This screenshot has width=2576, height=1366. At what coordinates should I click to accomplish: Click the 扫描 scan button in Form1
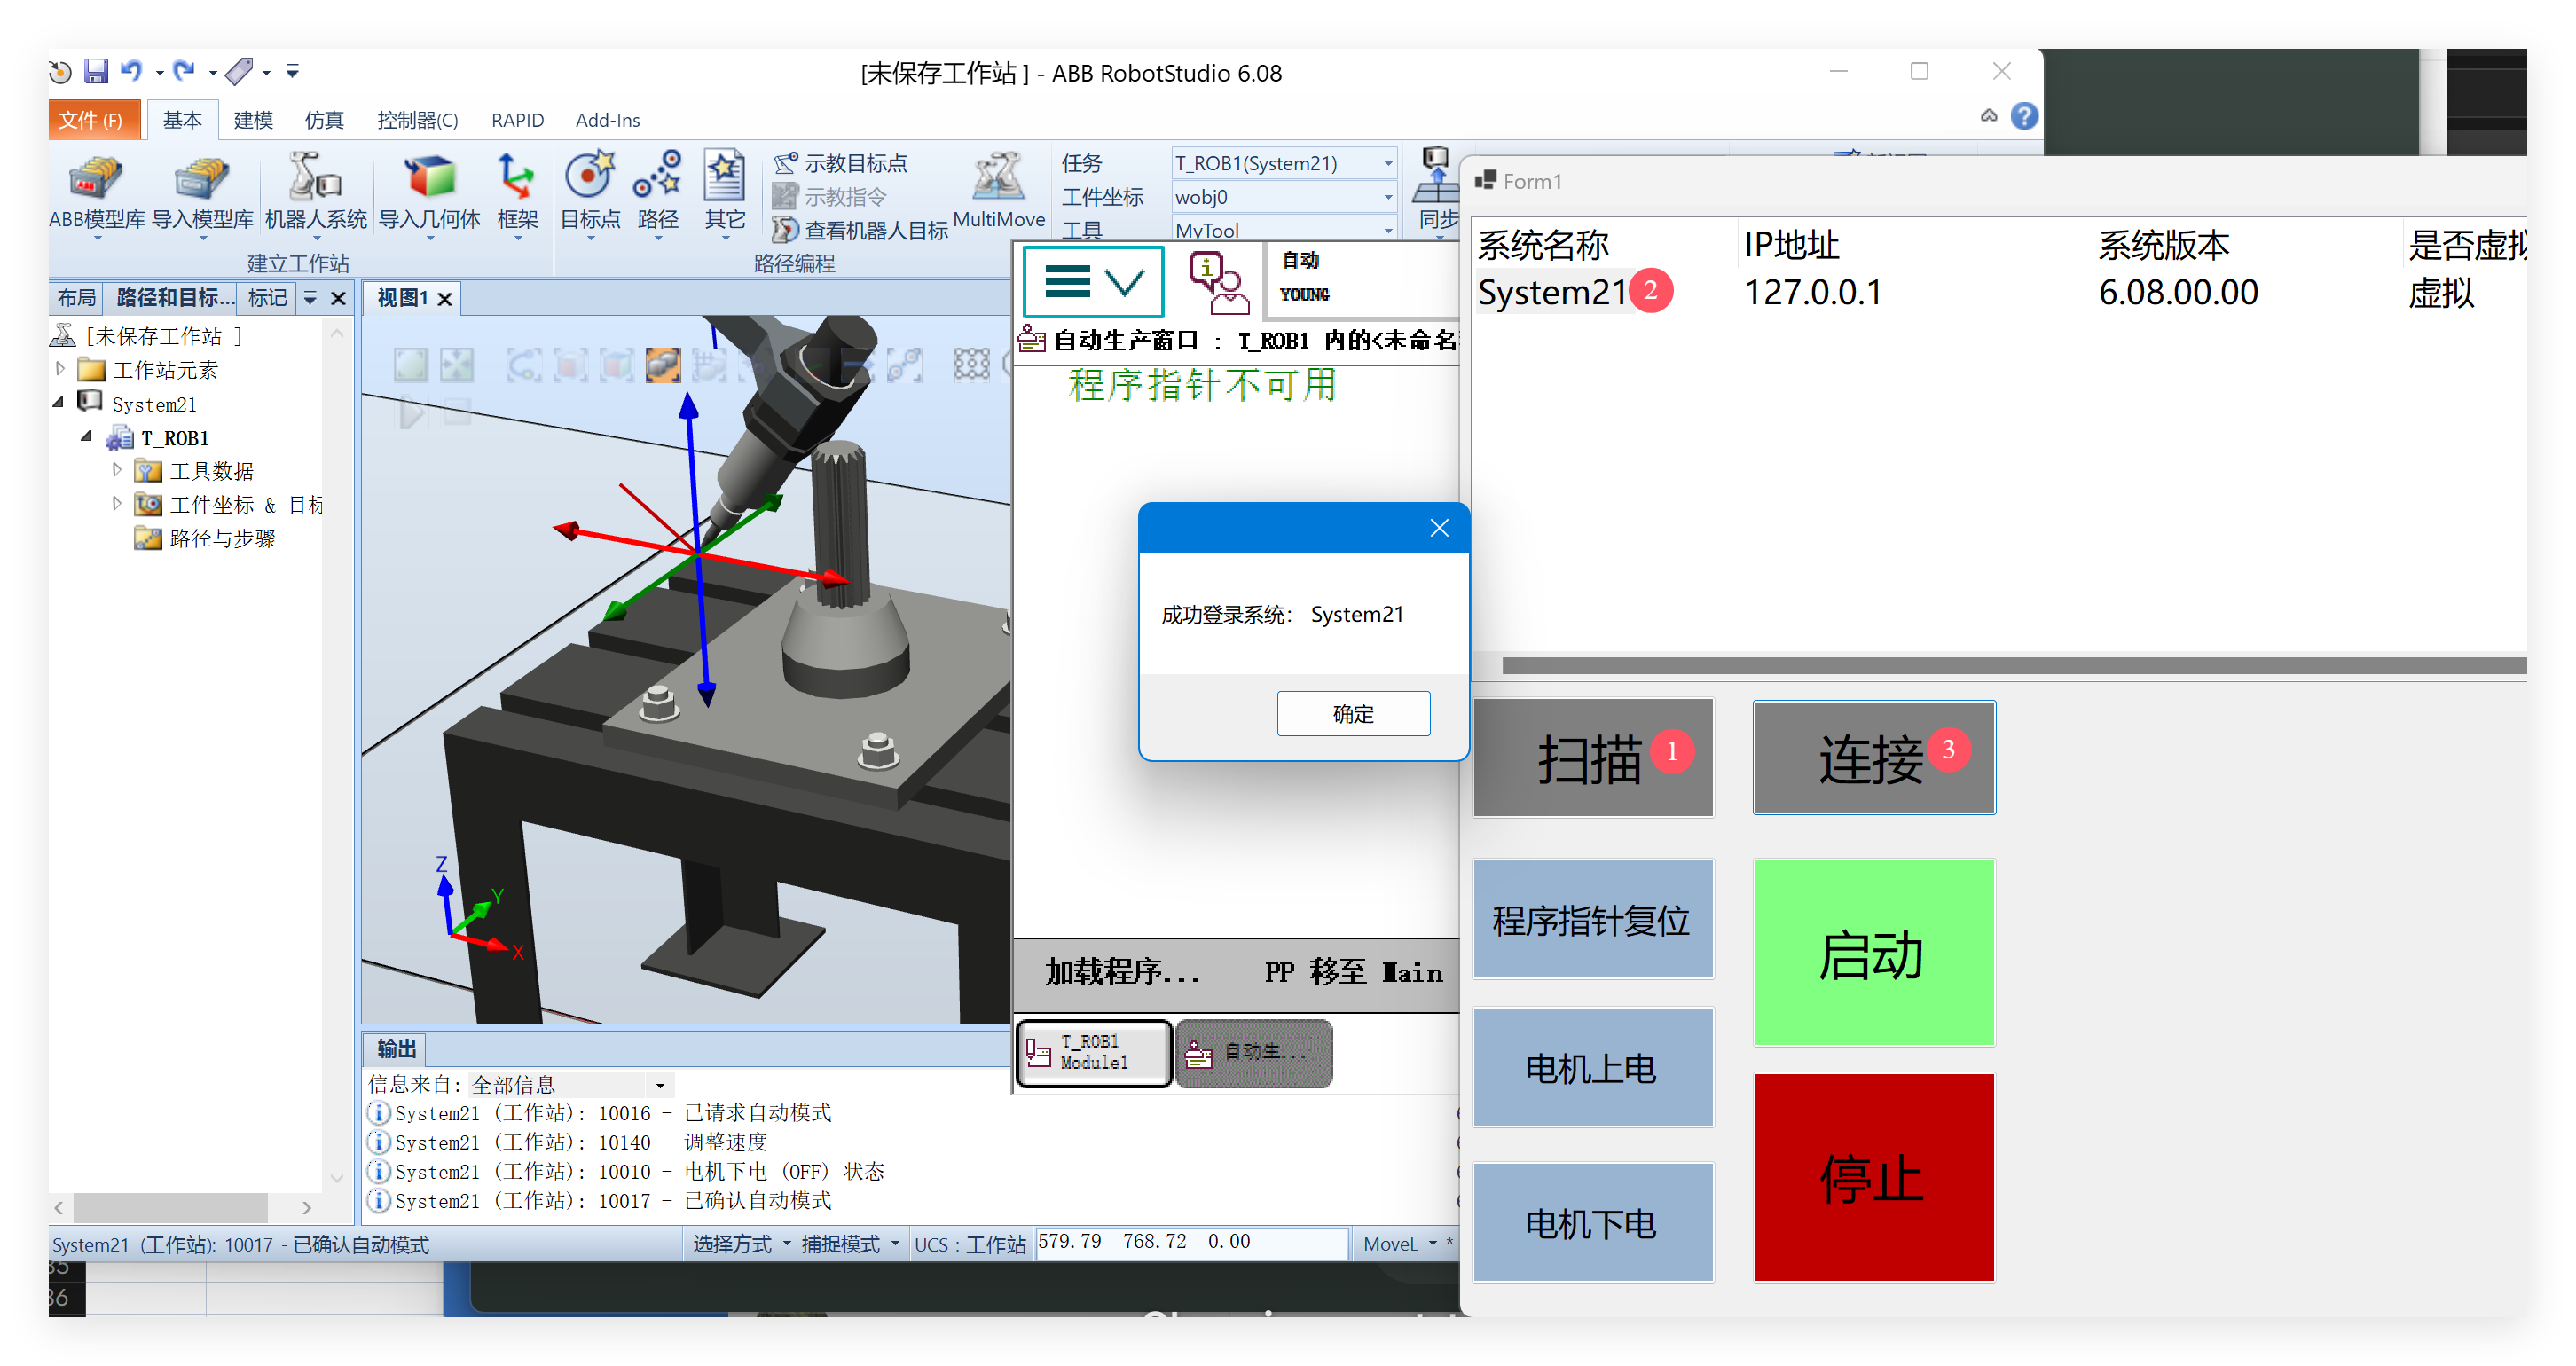(1592, 758)
